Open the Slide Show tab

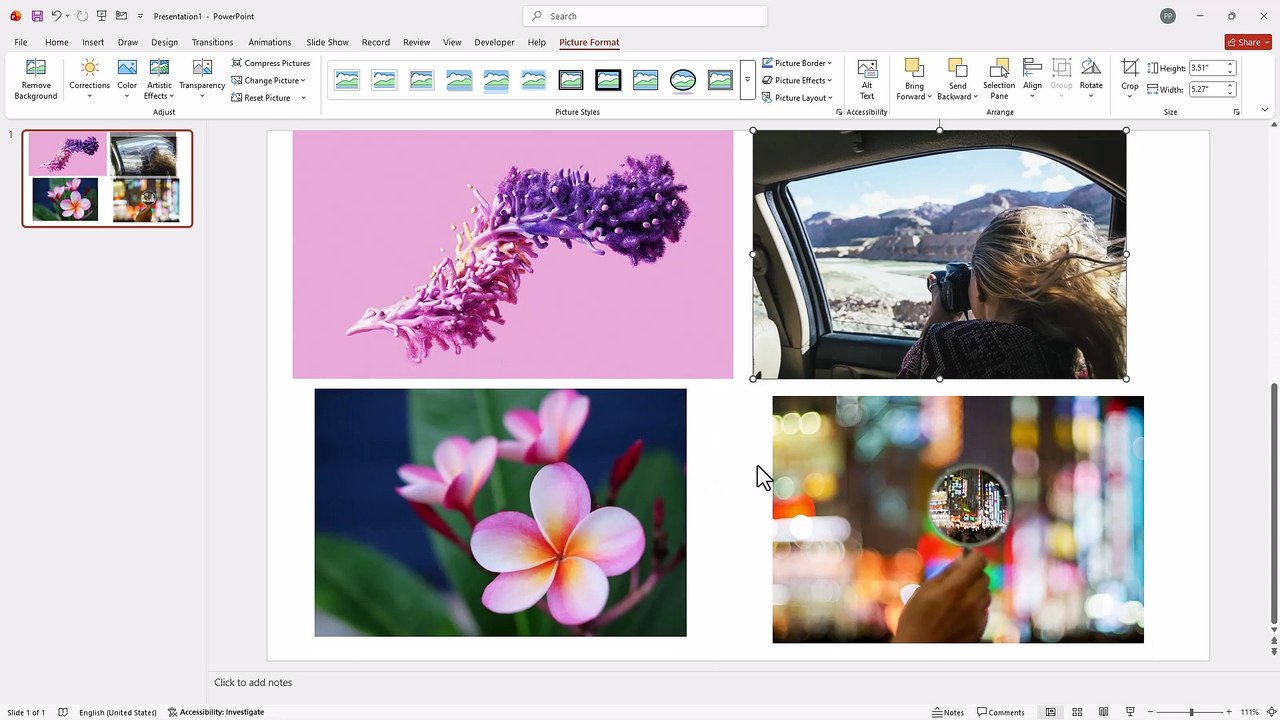(327, 42)
